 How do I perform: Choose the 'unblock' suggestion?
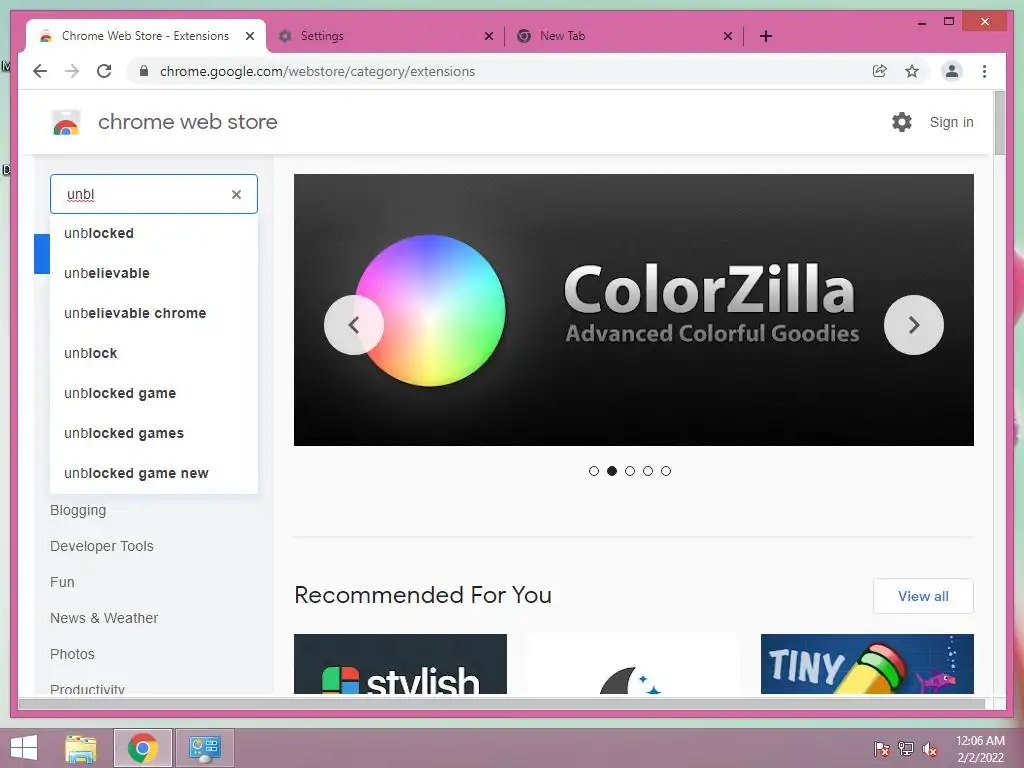pyautogui.click(x=154, y=353)
